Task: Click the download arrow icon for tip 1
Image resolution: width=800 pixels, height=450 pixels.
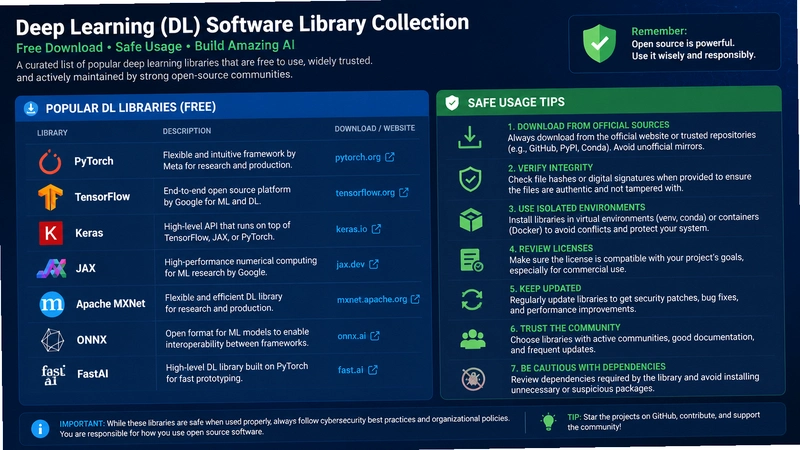Action: [469, 138]
